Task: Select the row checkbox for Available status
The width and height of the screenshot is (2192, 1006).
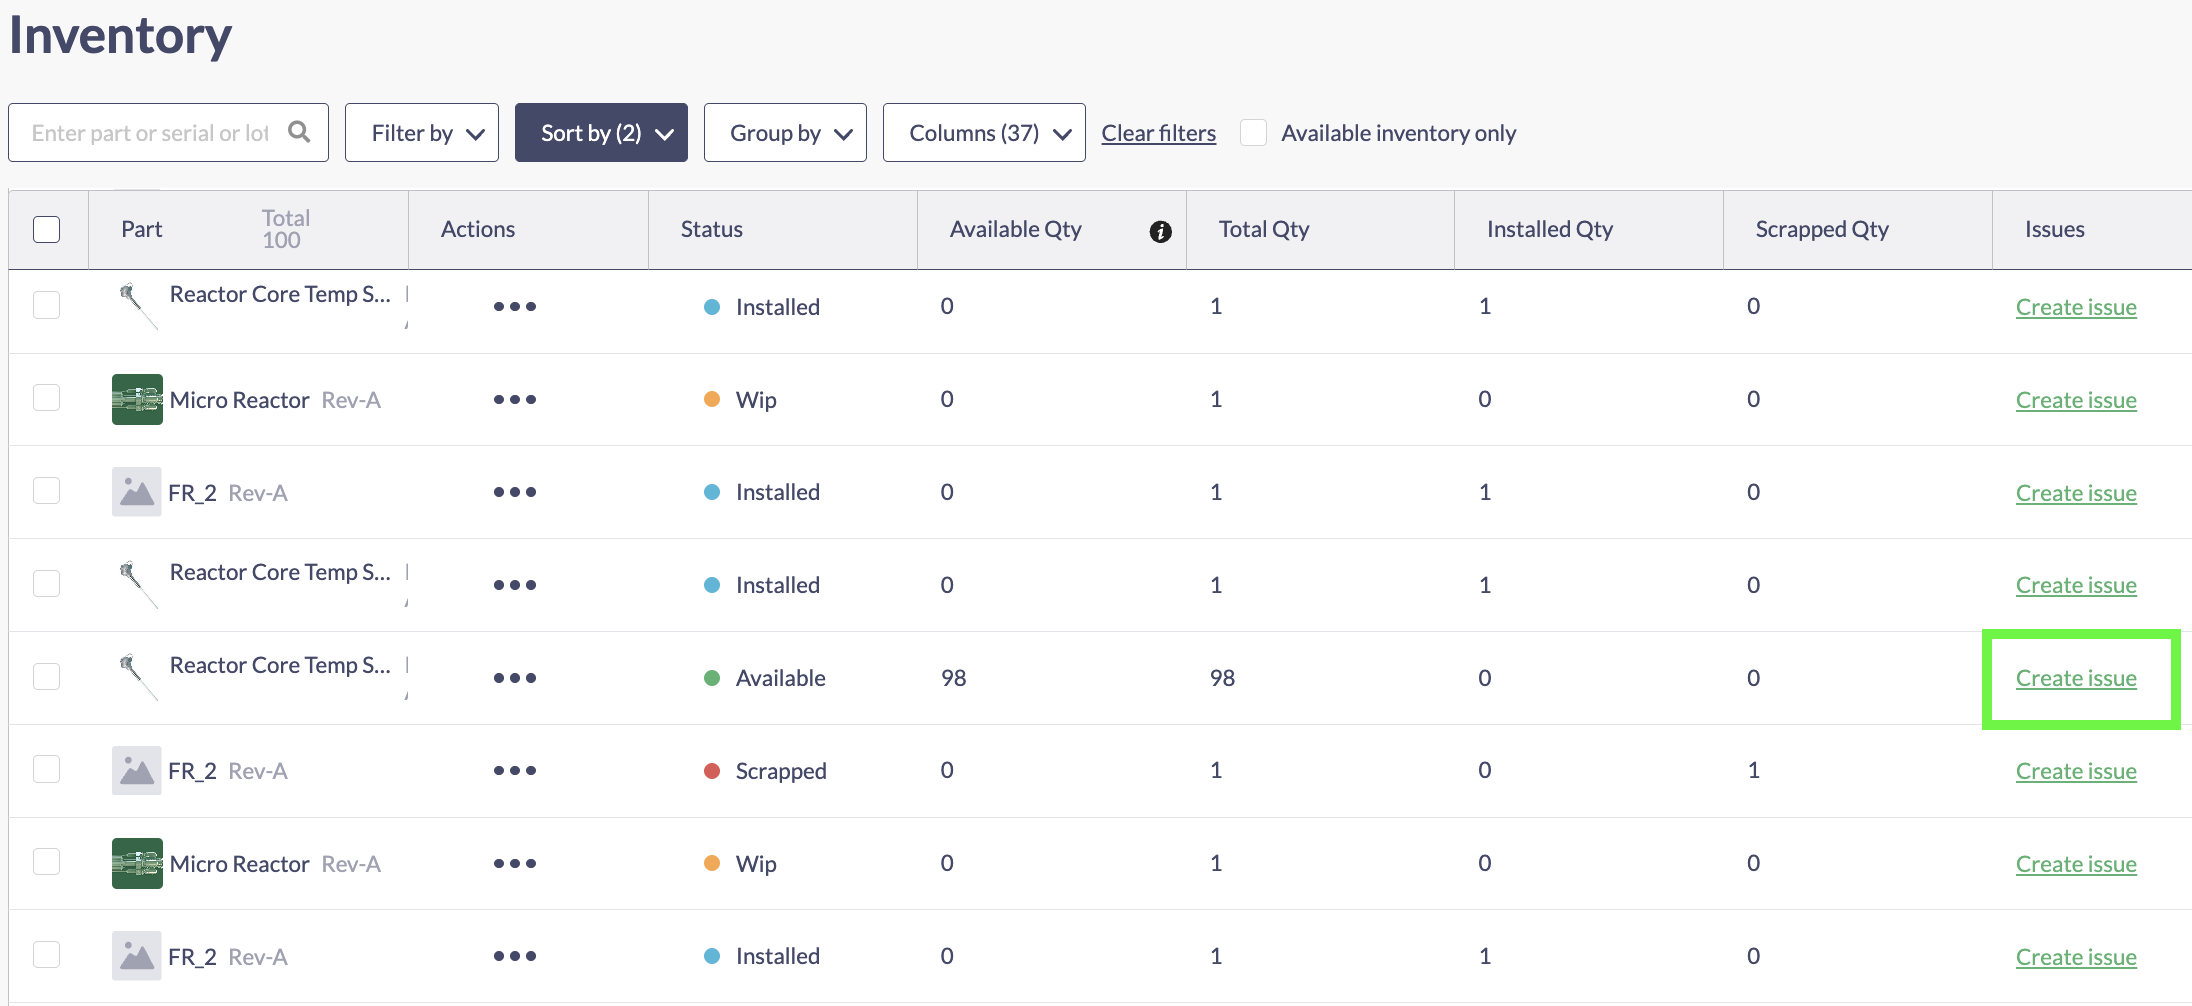Action: point(47,677)
